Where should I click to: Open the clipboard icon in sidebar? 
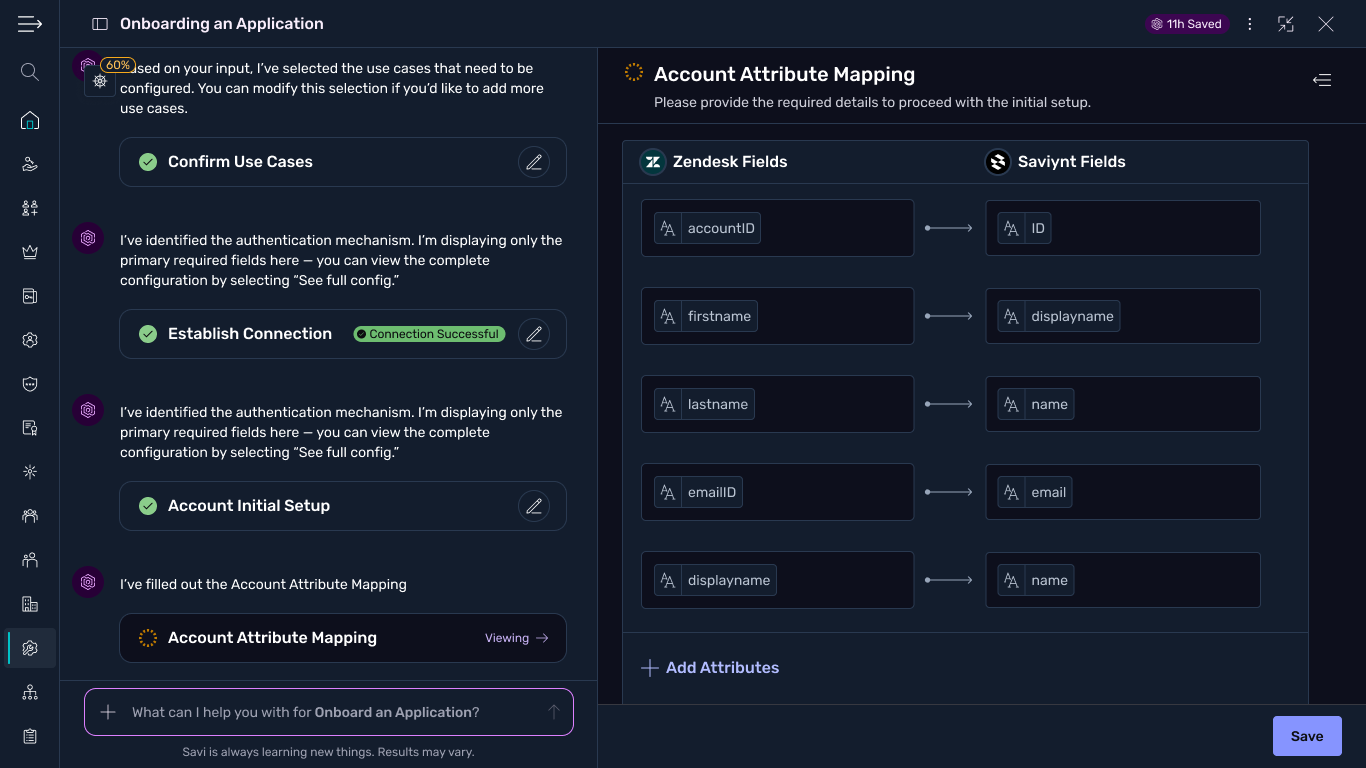[30, 736]
